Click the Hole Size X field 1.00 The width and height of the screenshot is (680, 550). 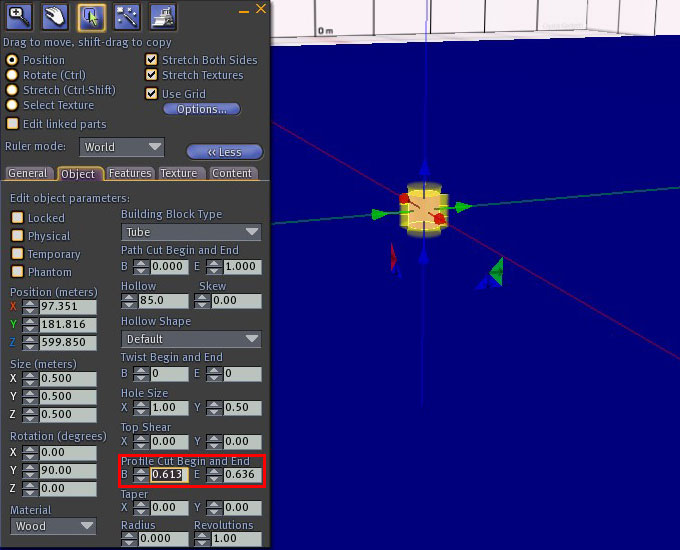(170, 408)
